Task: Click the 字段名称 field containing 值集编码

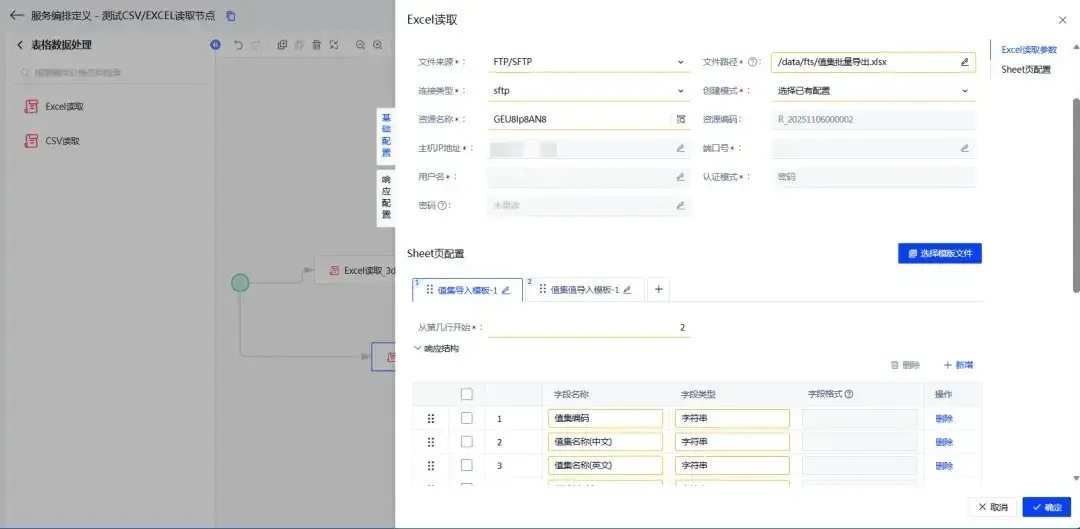Action: 605,418
